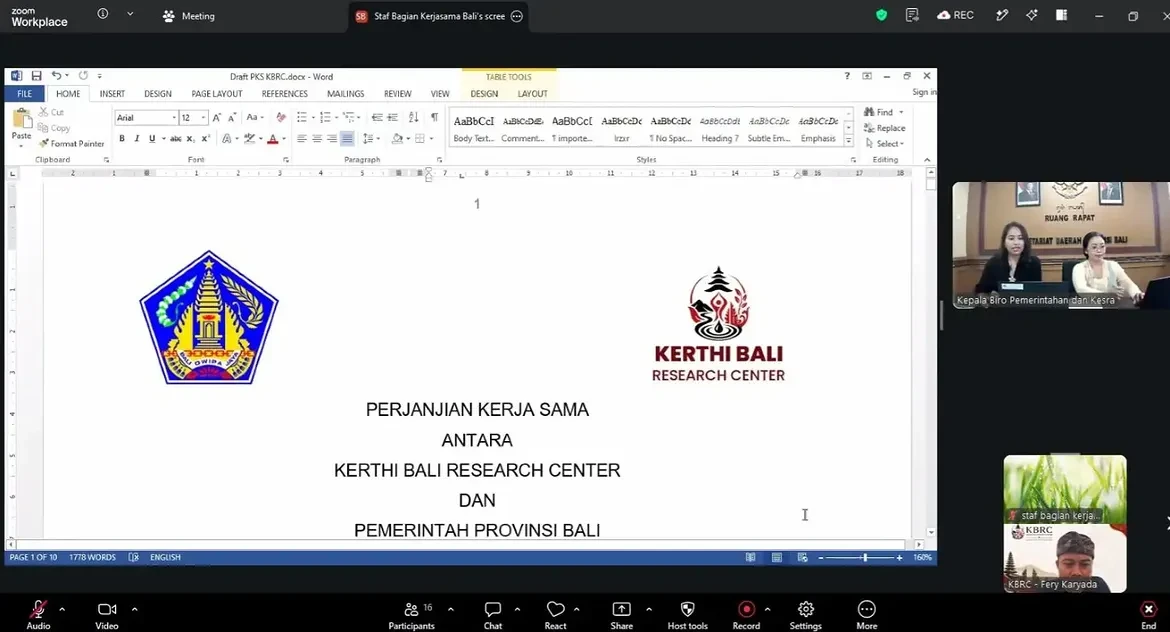Open Zoom Host tools shield
This screenshot has height=632, width=1170.
click(687, 616)
